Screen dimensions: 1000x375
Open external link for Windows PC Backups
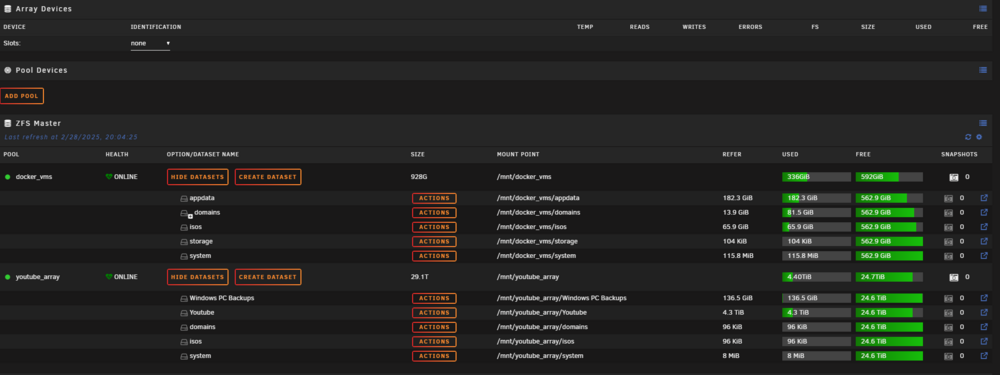click(984, 298)
